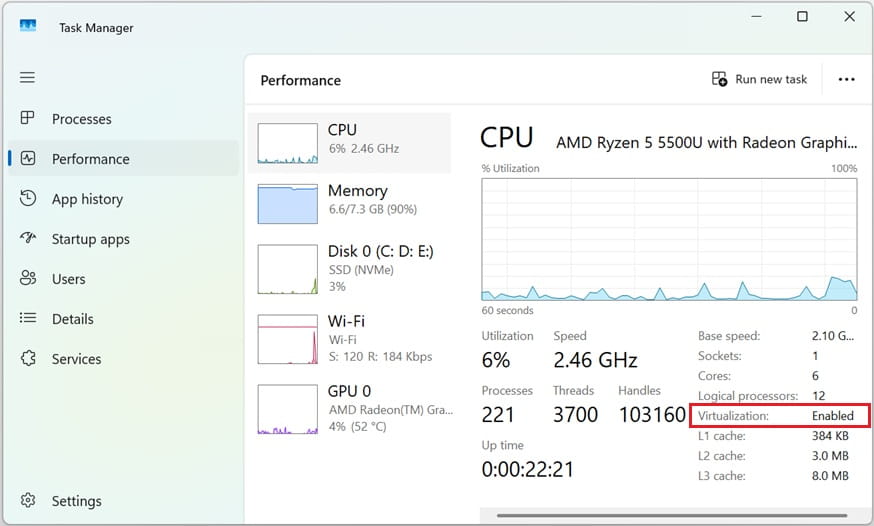Click the up time 0:00:22:21 value
Viewport: 874px width, 526px height.
(x=527, y=469)
